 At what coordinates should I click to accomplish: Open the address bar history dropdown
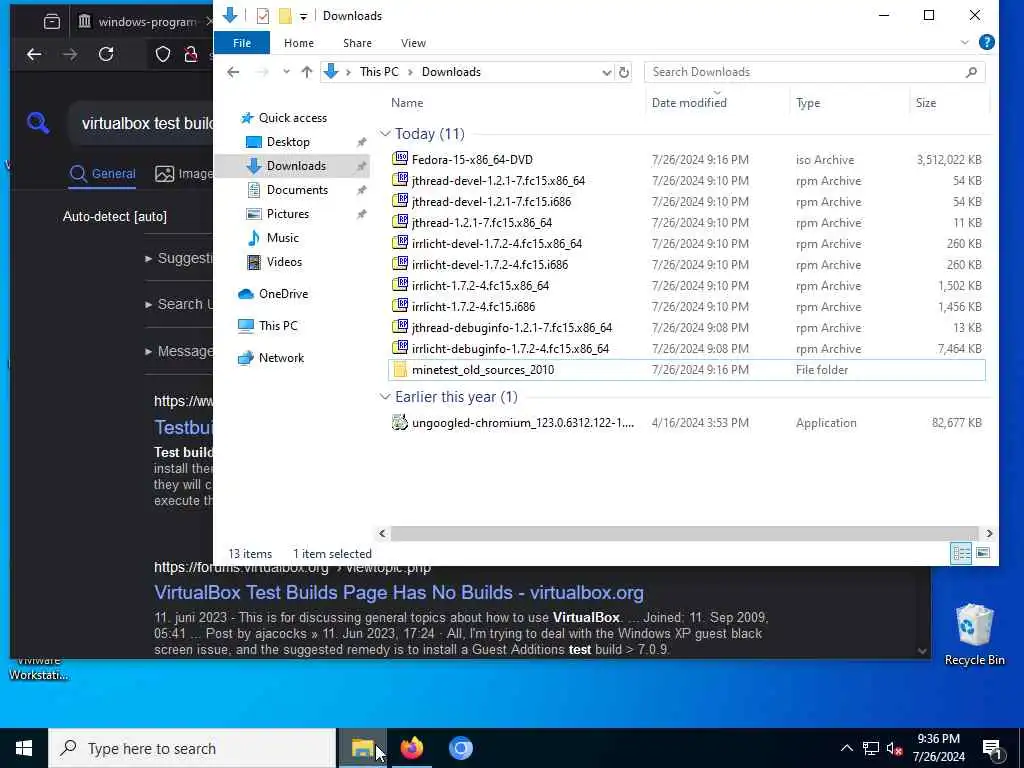click(606, 72)
